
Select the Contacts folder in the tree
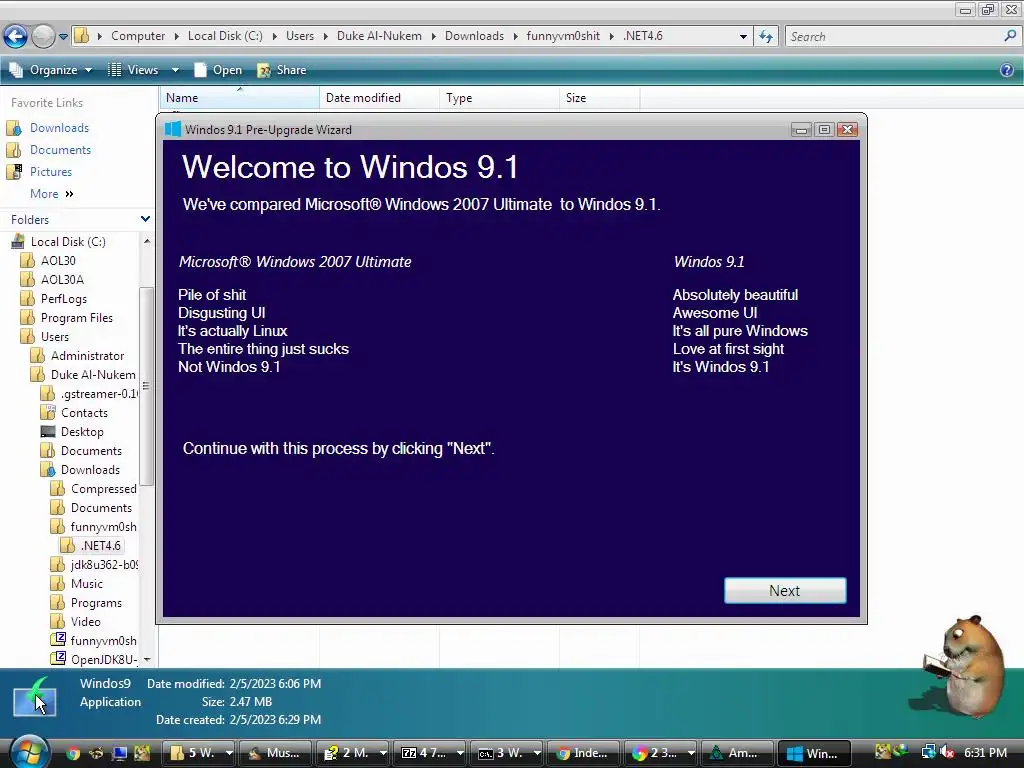tap(84, 413)
